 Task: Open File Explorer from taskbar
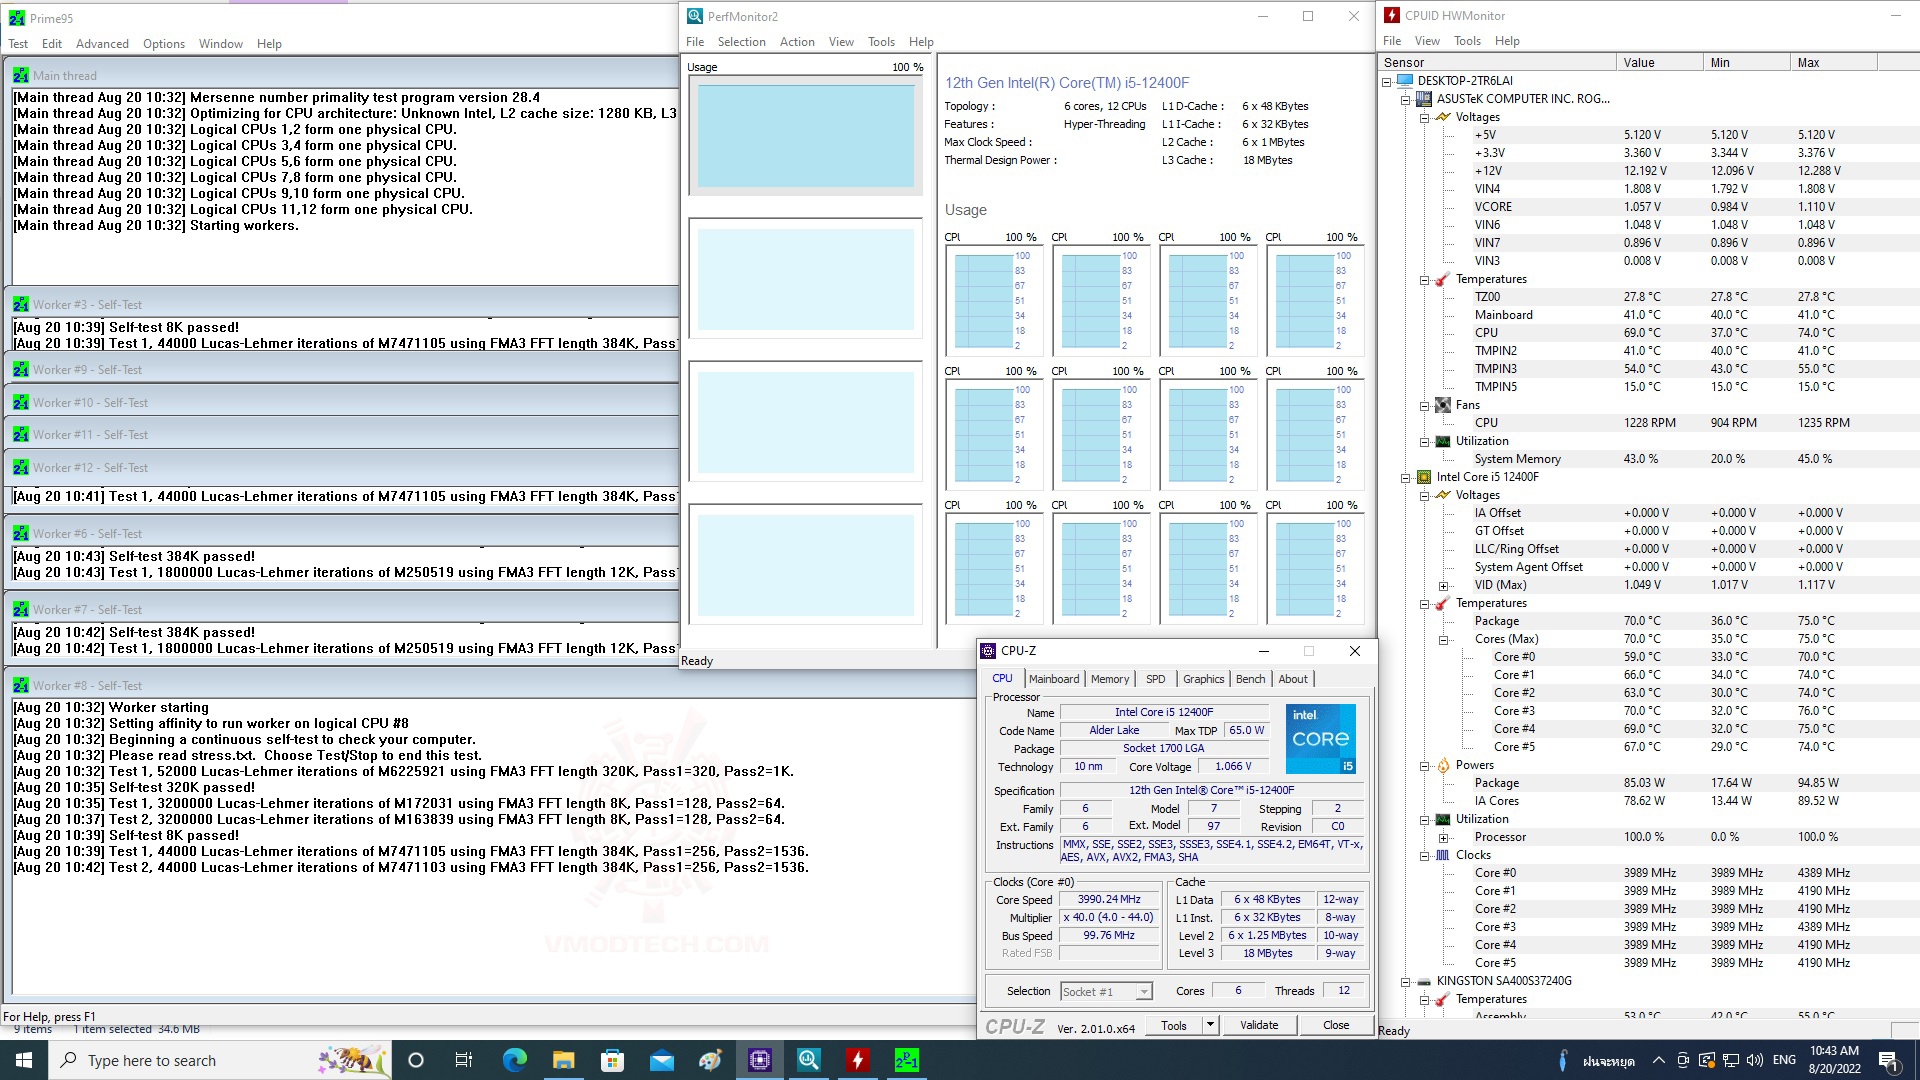pos(563,1060)
